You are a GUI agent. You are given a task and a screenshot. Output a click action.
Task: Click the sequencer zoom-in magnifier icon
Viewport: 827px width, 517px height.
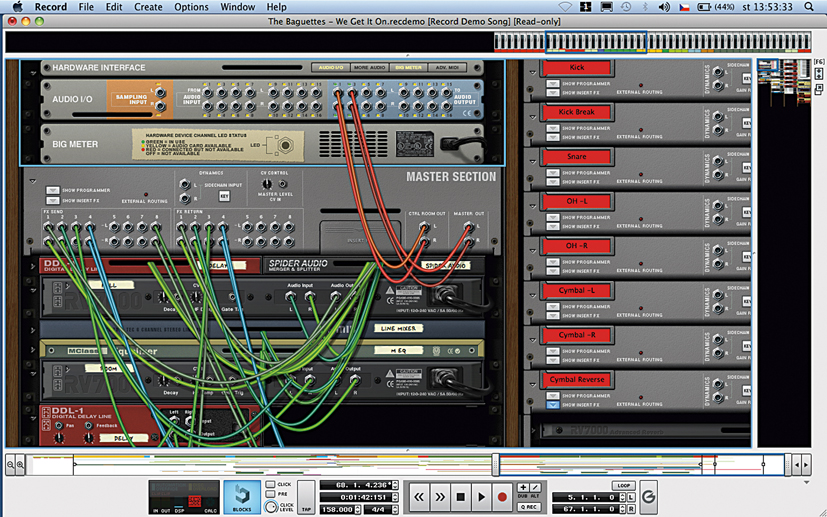(x=20, y=465)
